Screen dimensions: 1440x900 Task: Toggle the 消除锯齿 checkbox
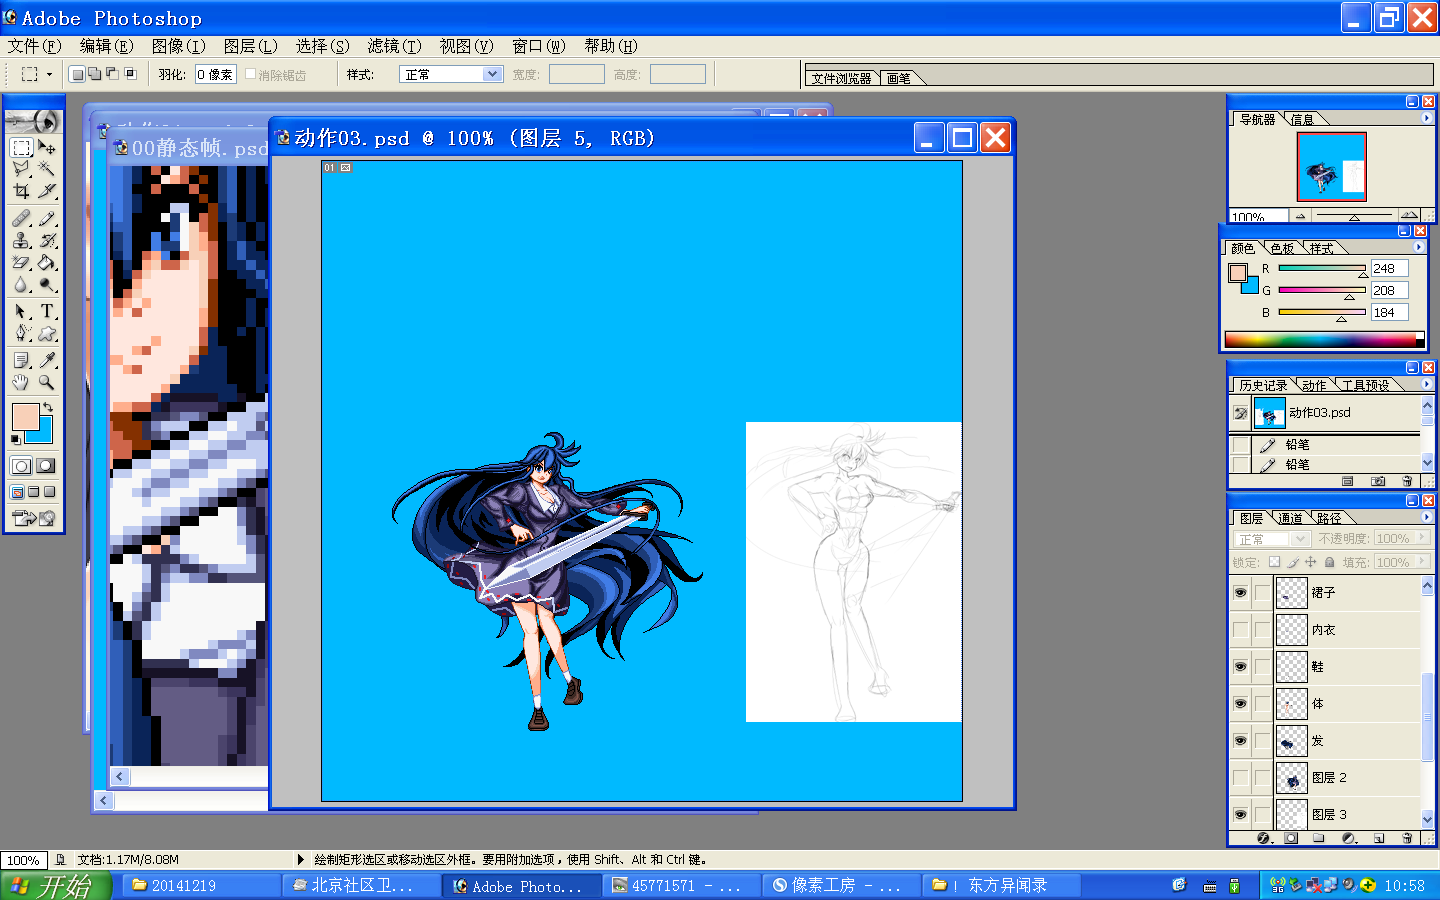[x=251, y=74]
